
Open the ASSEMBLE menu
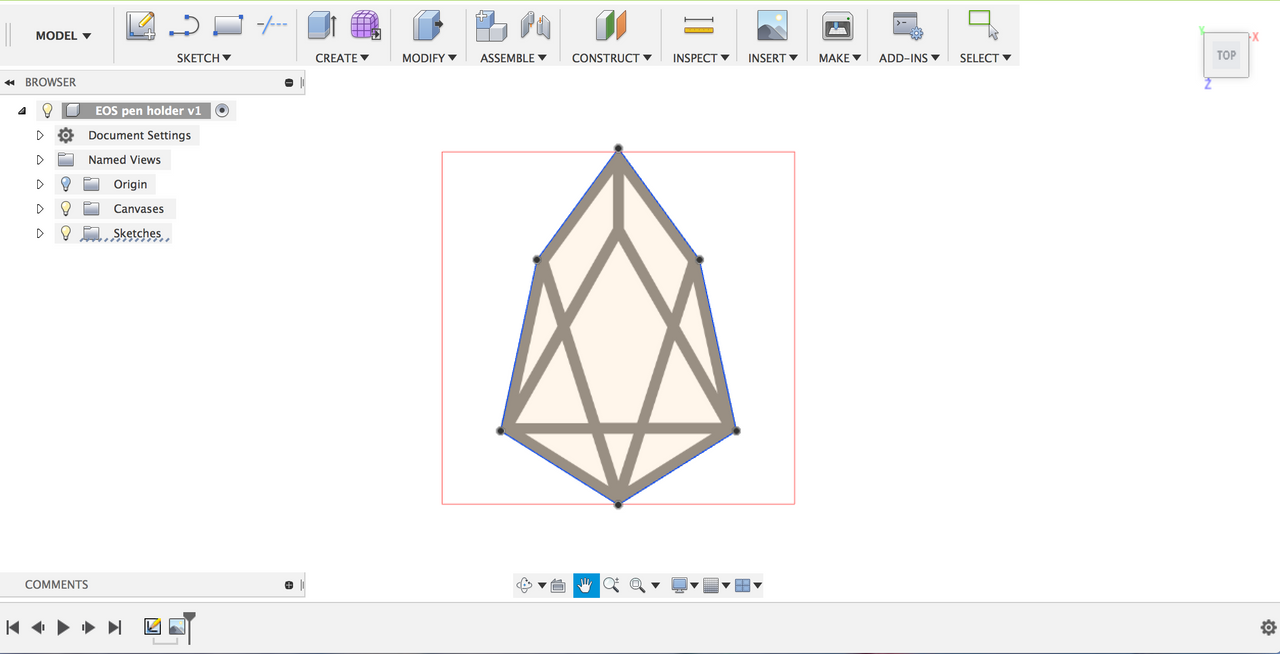pos(514,58)
